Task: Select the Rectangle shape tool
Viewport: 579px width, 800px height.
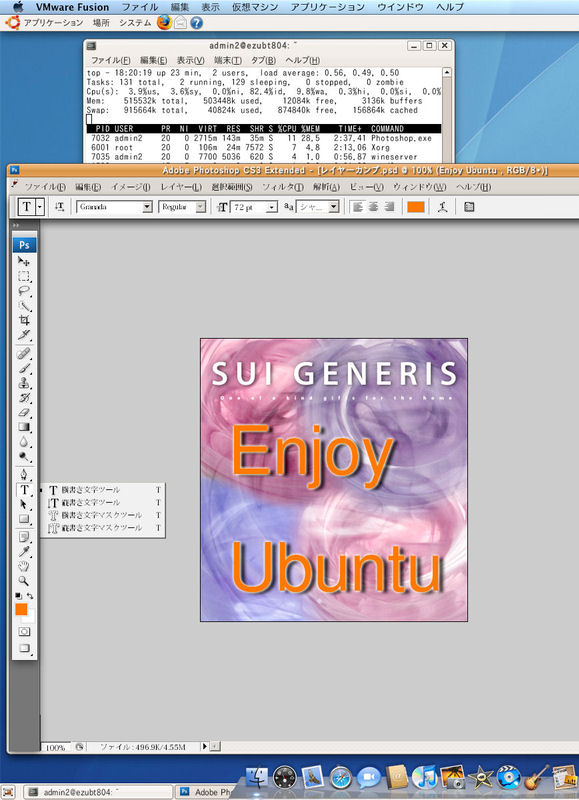Action: (23, 519)
